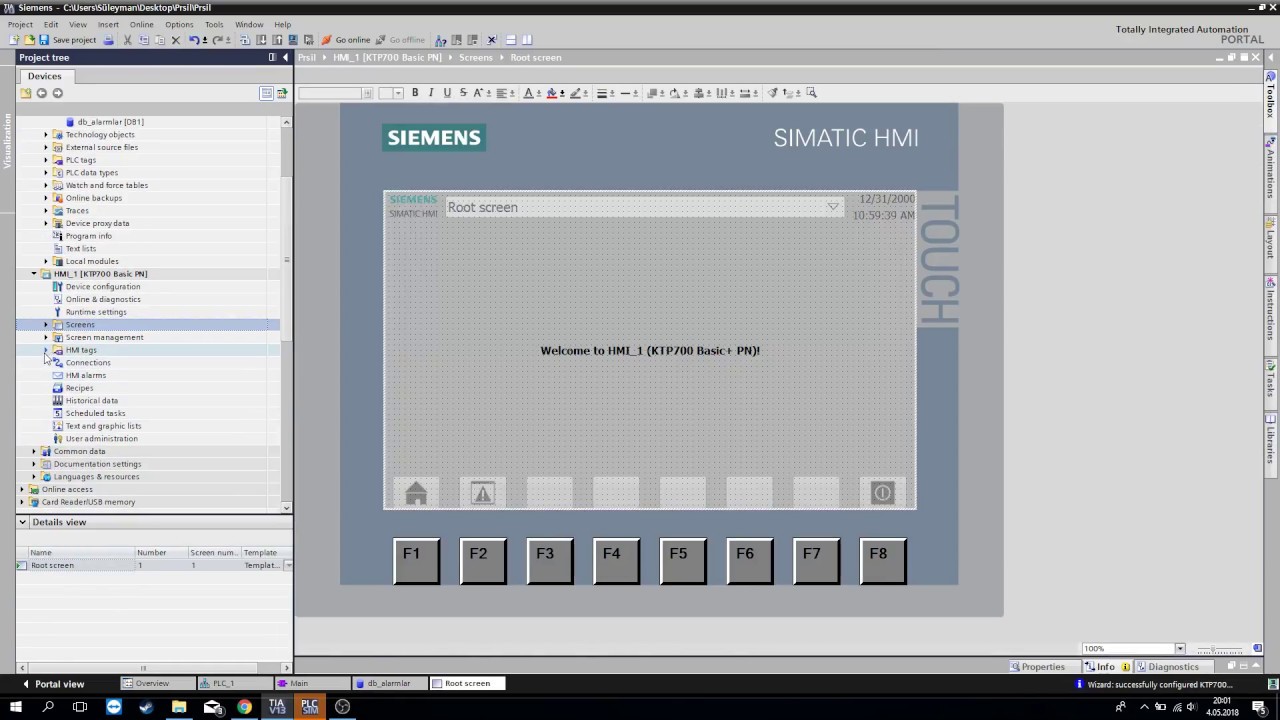
Task: Click the font color A icon
Action: tap(530, 93)
